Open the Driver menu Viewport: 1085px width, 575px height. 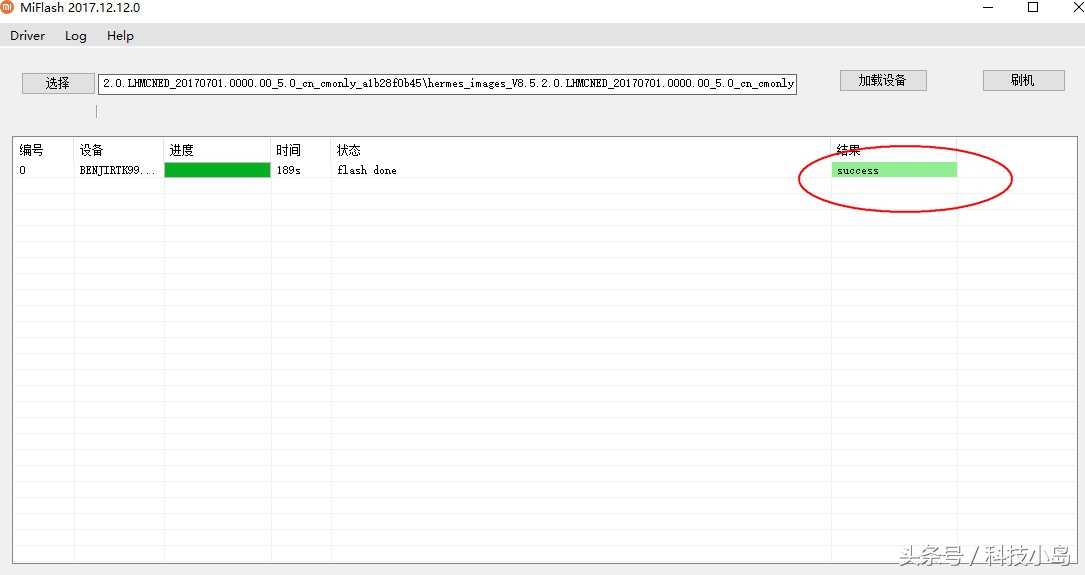28,36
